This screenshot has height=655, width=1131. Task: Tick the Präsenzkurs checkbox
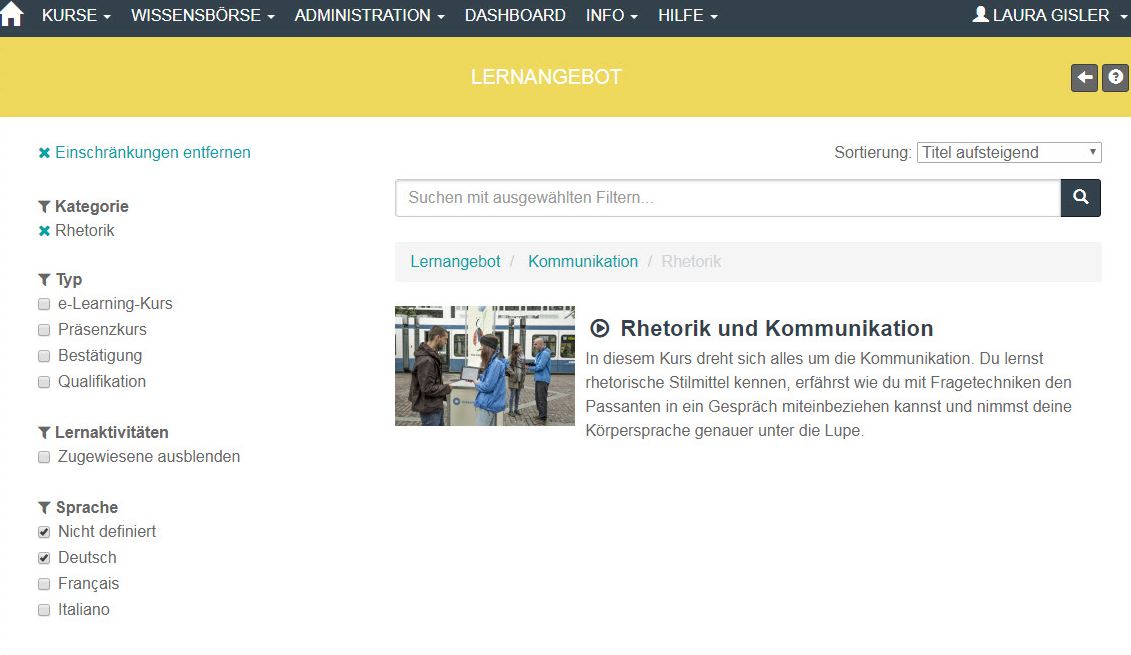pos(44,330)
